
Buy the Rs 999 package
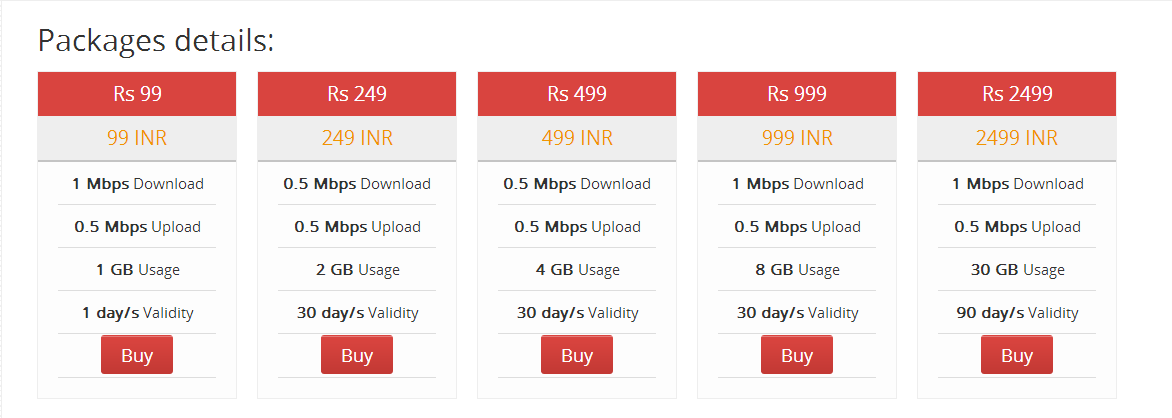[x=797, y=354]
